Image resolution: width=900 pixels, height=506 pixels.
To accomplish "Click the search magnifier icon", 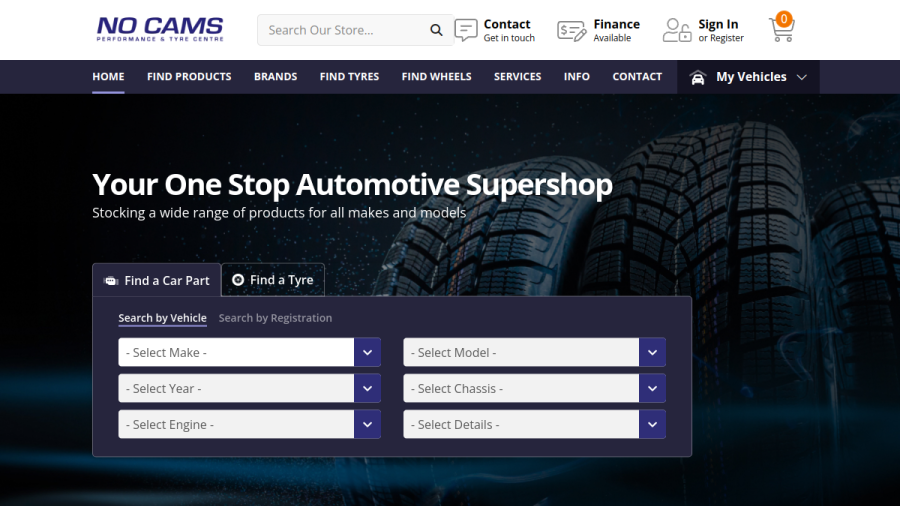I will tap(436, 30).
